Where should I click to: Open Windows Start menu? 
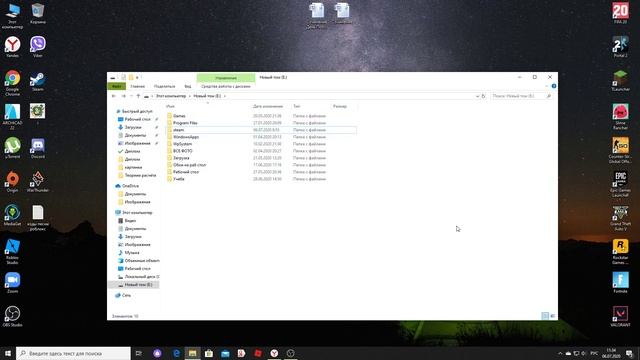pos(8,353)
